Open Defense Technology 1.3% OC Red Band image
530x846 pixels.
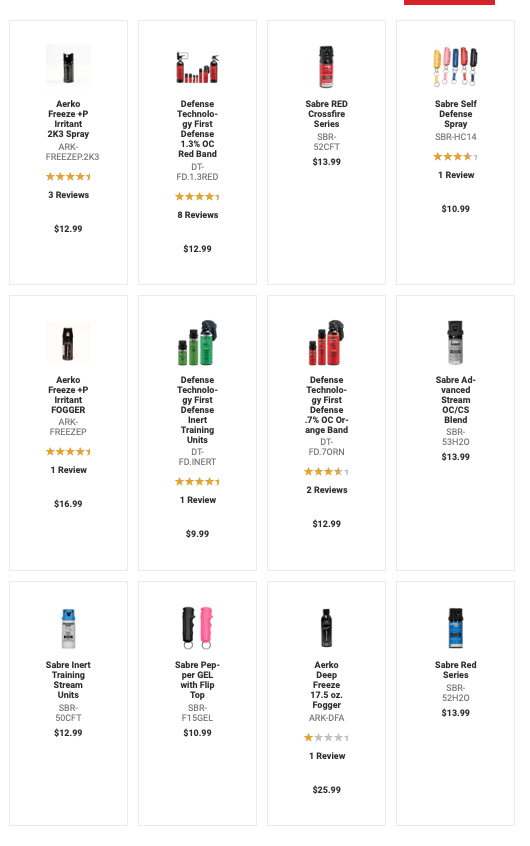[x=198, y=67]
